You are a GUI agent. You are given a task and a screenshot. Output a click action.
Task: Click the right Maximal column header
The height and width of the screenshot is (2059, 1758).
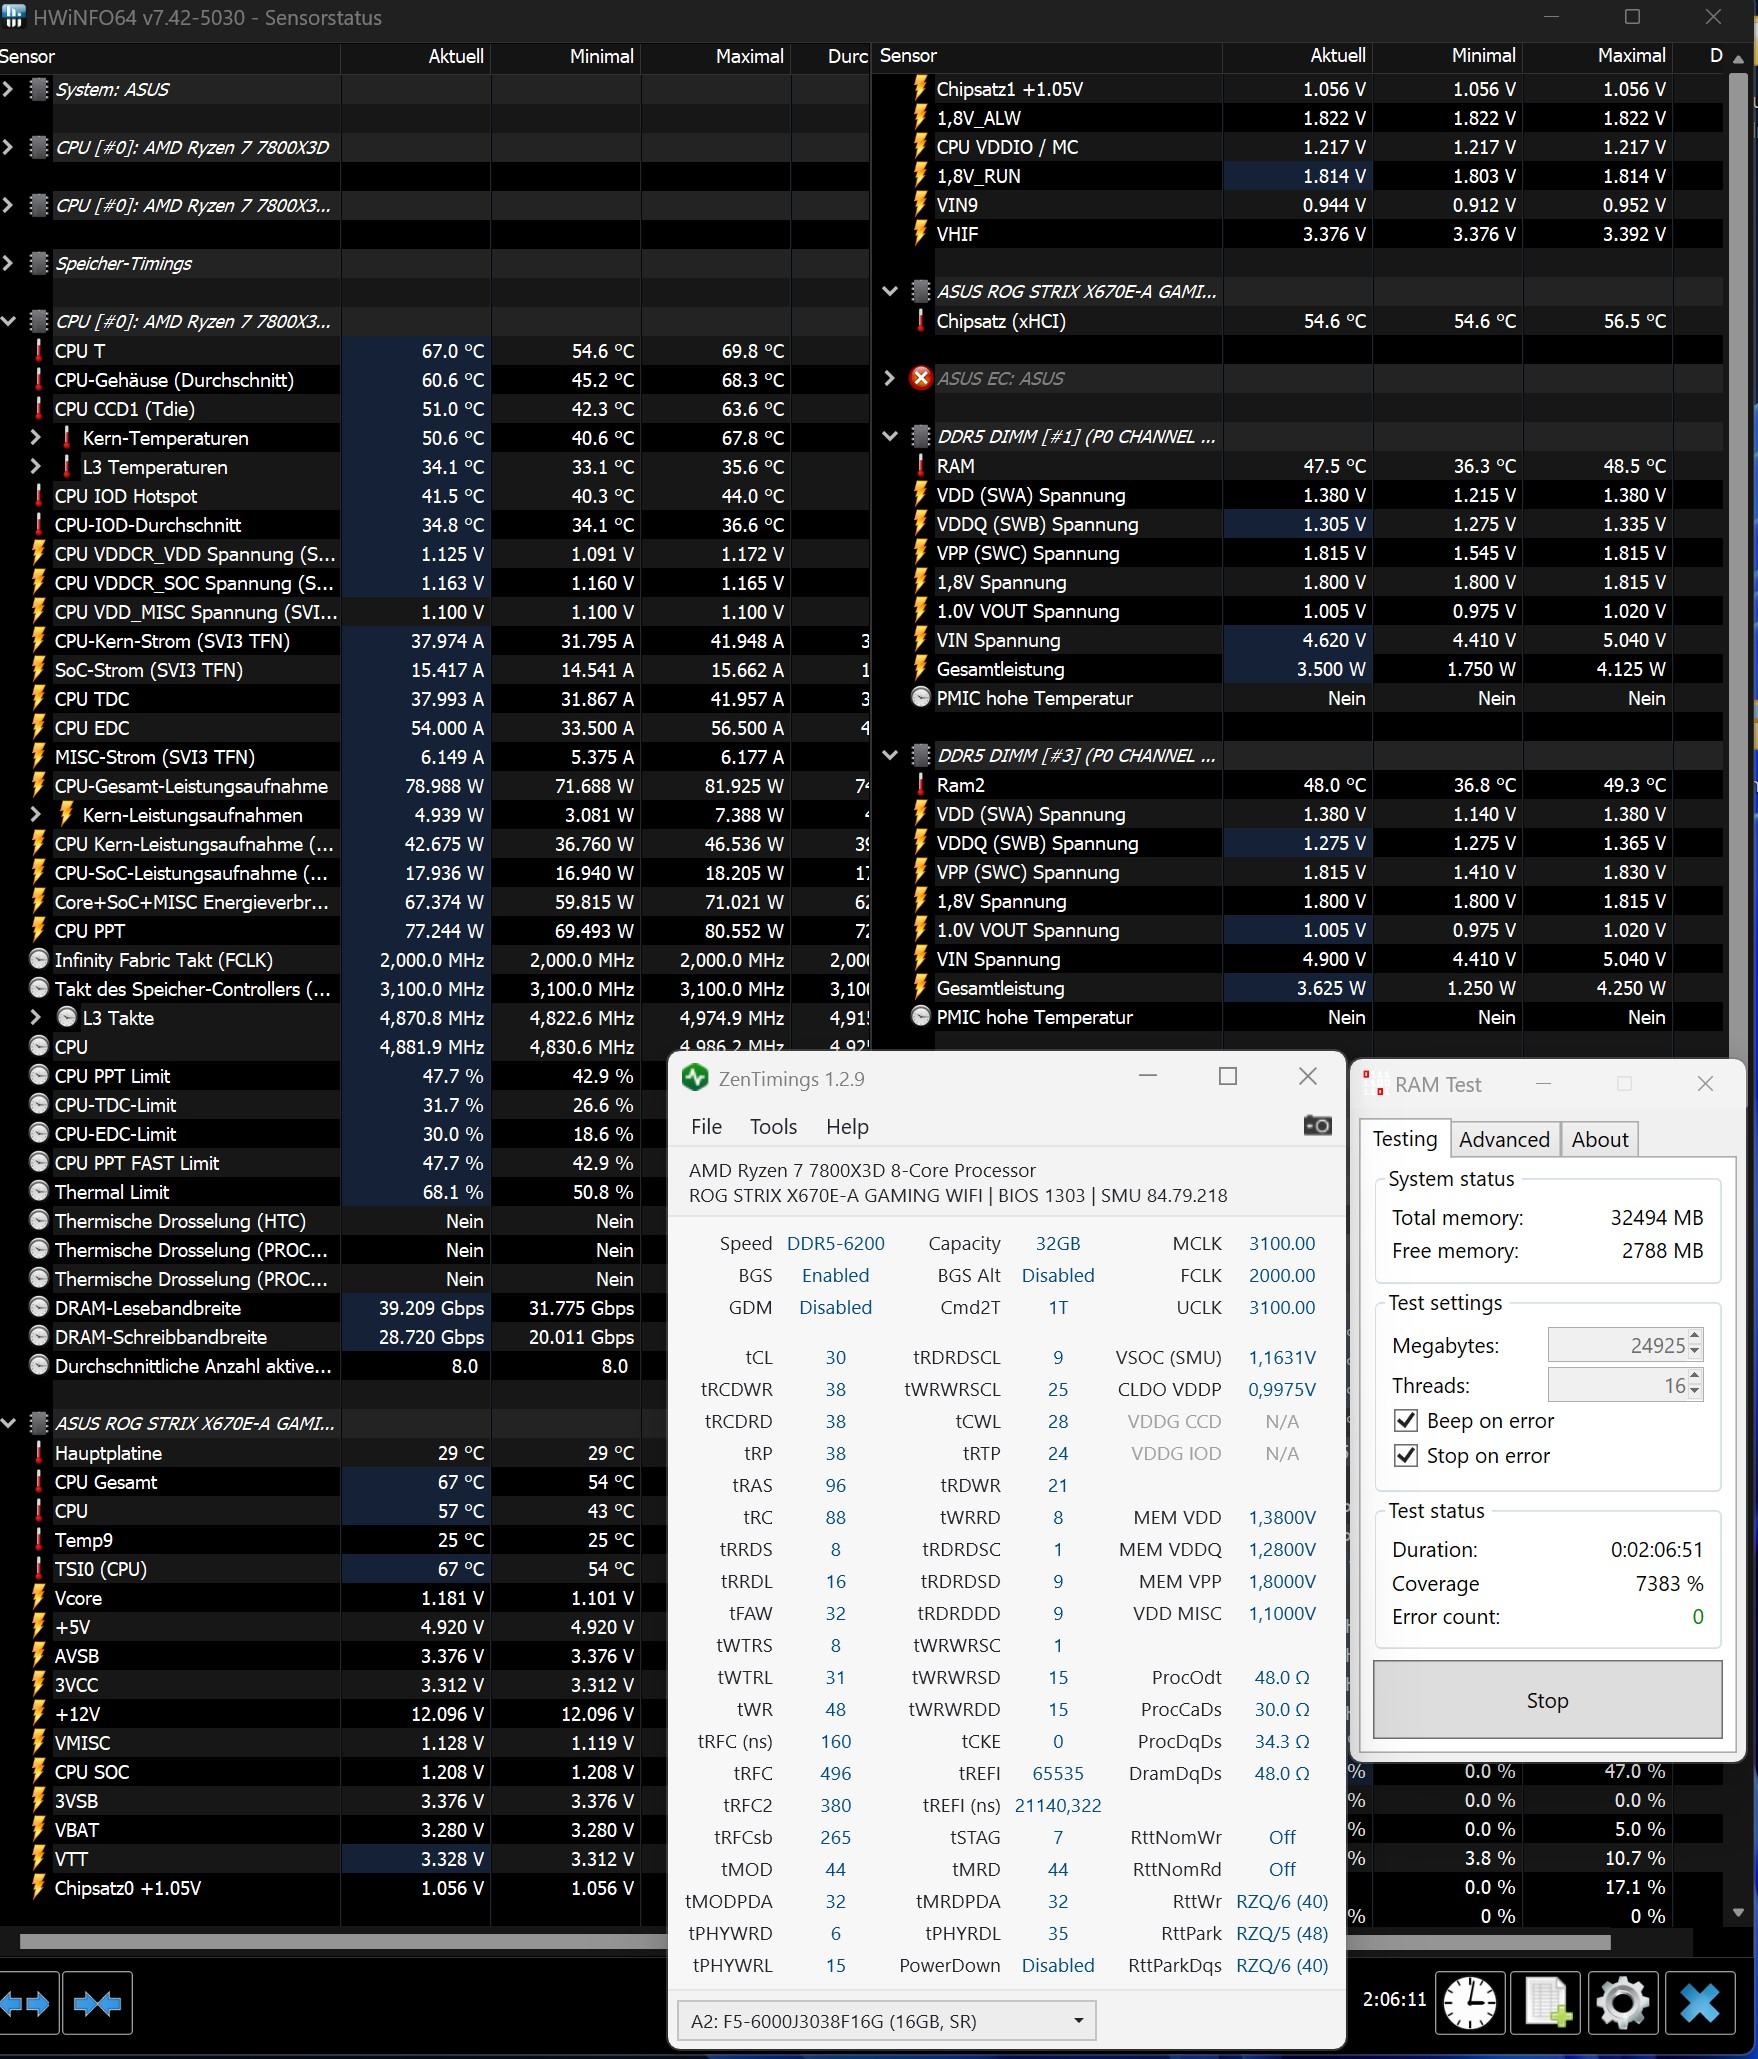tap(1598, 56)
